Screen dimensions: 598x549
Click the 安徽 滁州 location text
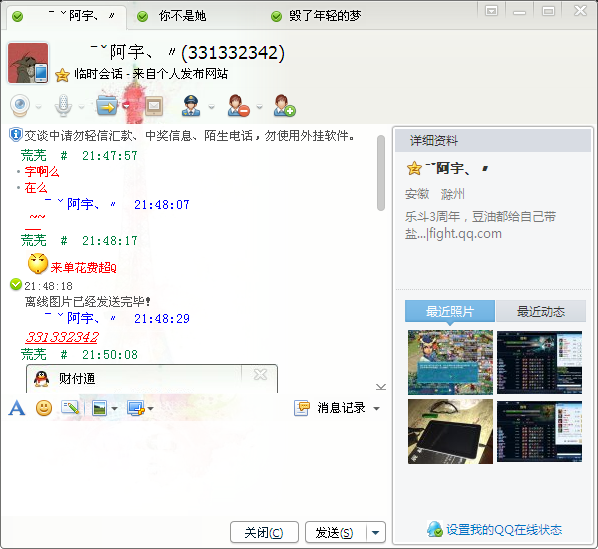(x=435, y=194)
